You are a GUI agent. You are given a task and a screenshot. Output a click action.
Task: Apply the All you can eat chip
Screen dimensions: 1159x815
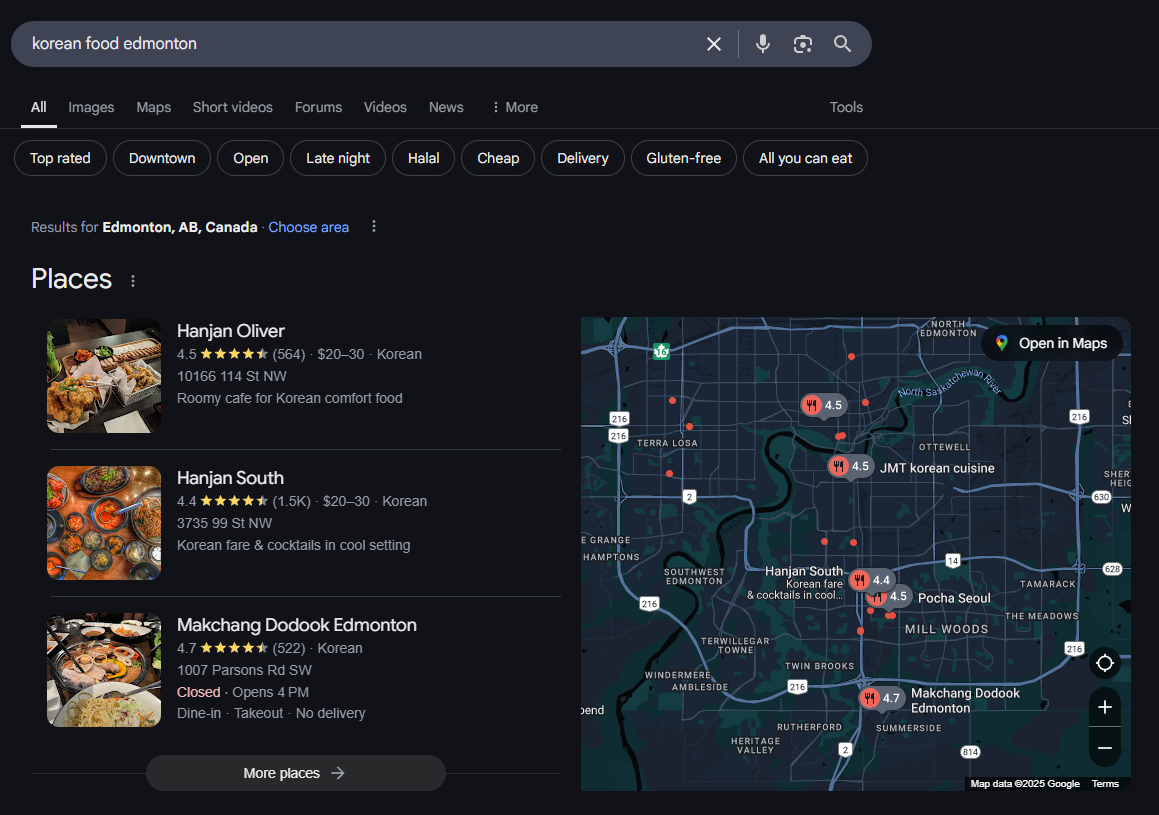805,158
